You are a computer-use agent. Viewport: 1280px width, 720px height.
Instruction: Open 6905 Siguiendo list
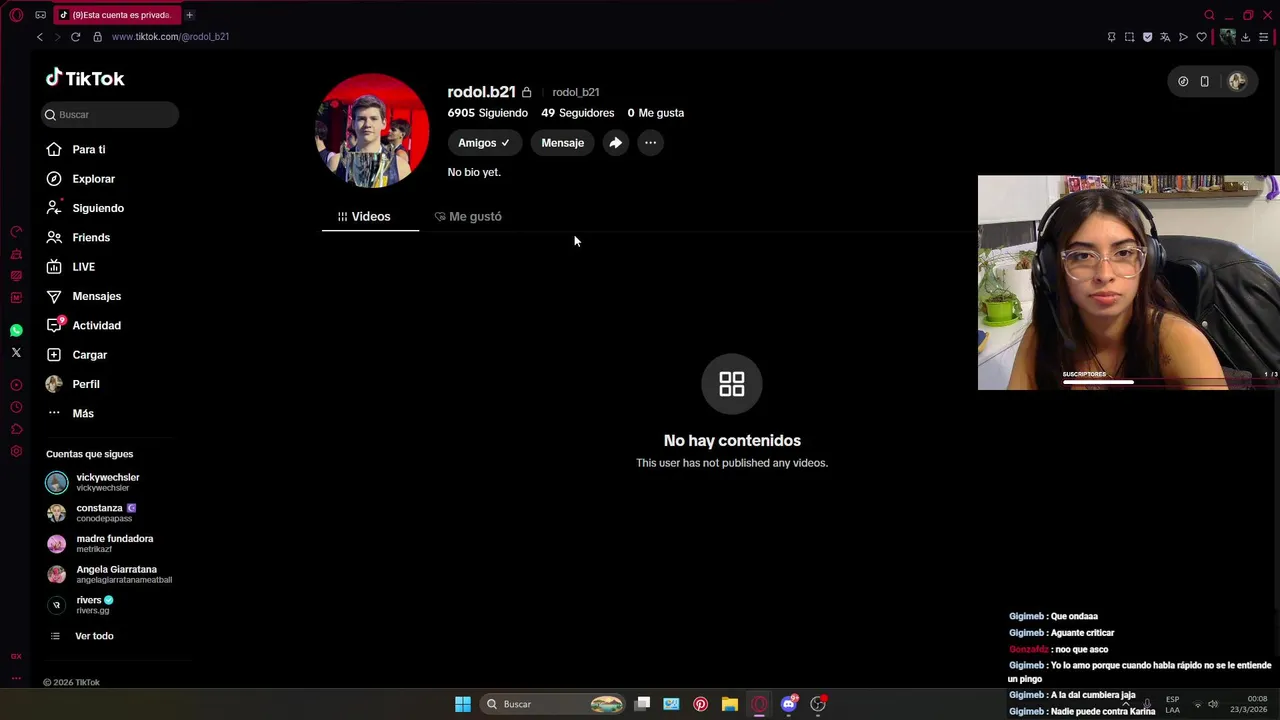pyautogui.click(x=487, y=113)
